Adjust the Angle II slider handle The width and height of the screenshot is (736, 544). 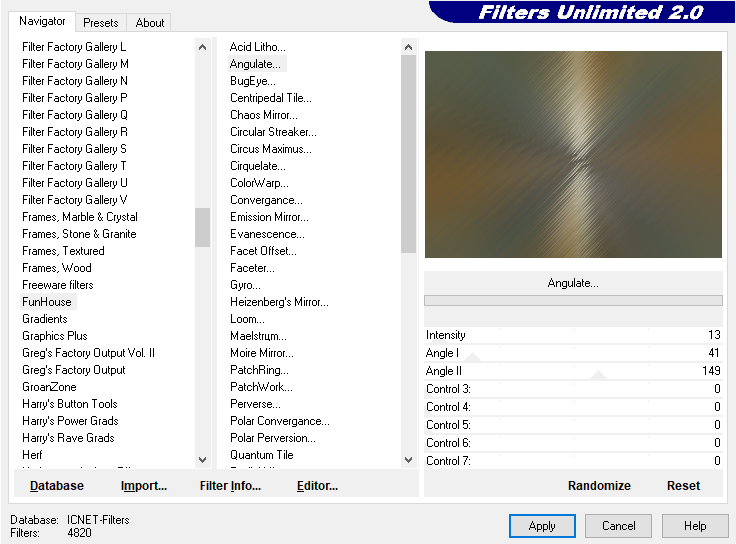click(598, 375)
